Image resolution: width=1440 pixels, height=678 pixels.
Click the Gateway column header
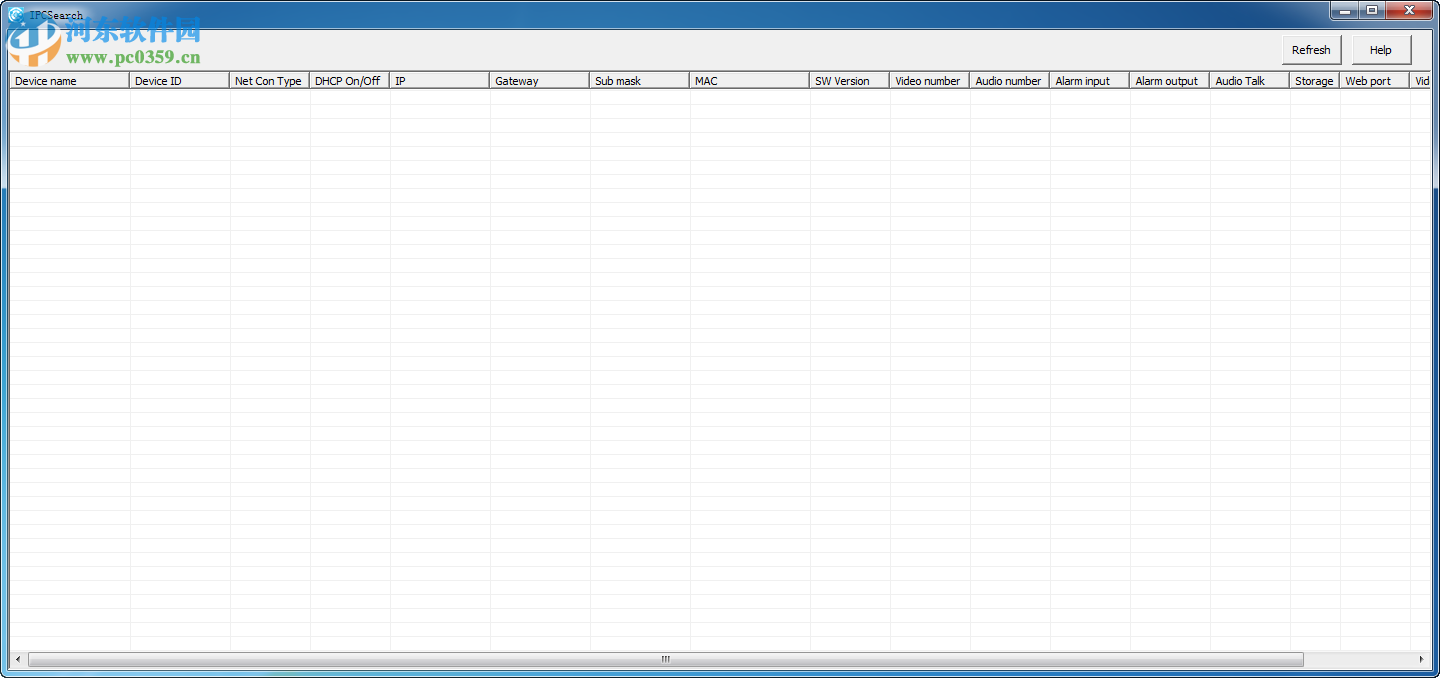pos(540,81)
